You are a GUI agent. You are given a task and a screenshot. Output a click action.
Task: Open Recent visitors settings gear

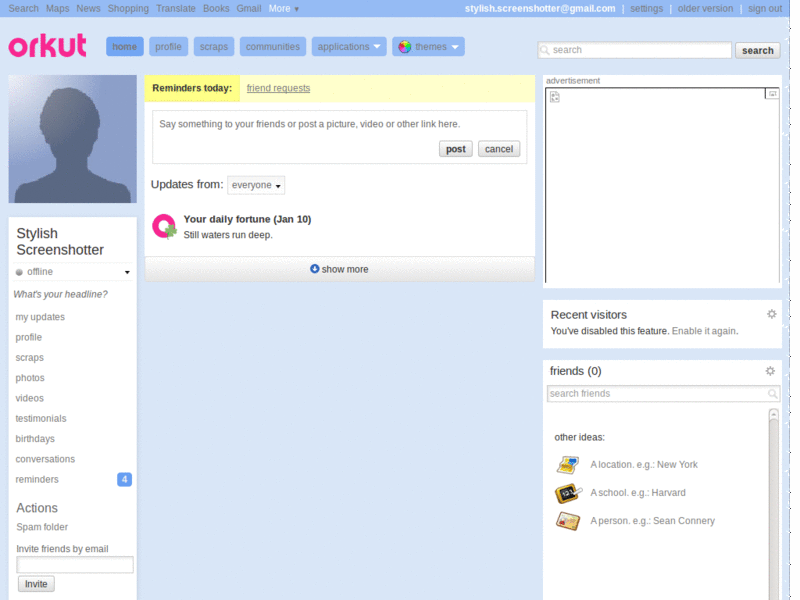point(771,314)
